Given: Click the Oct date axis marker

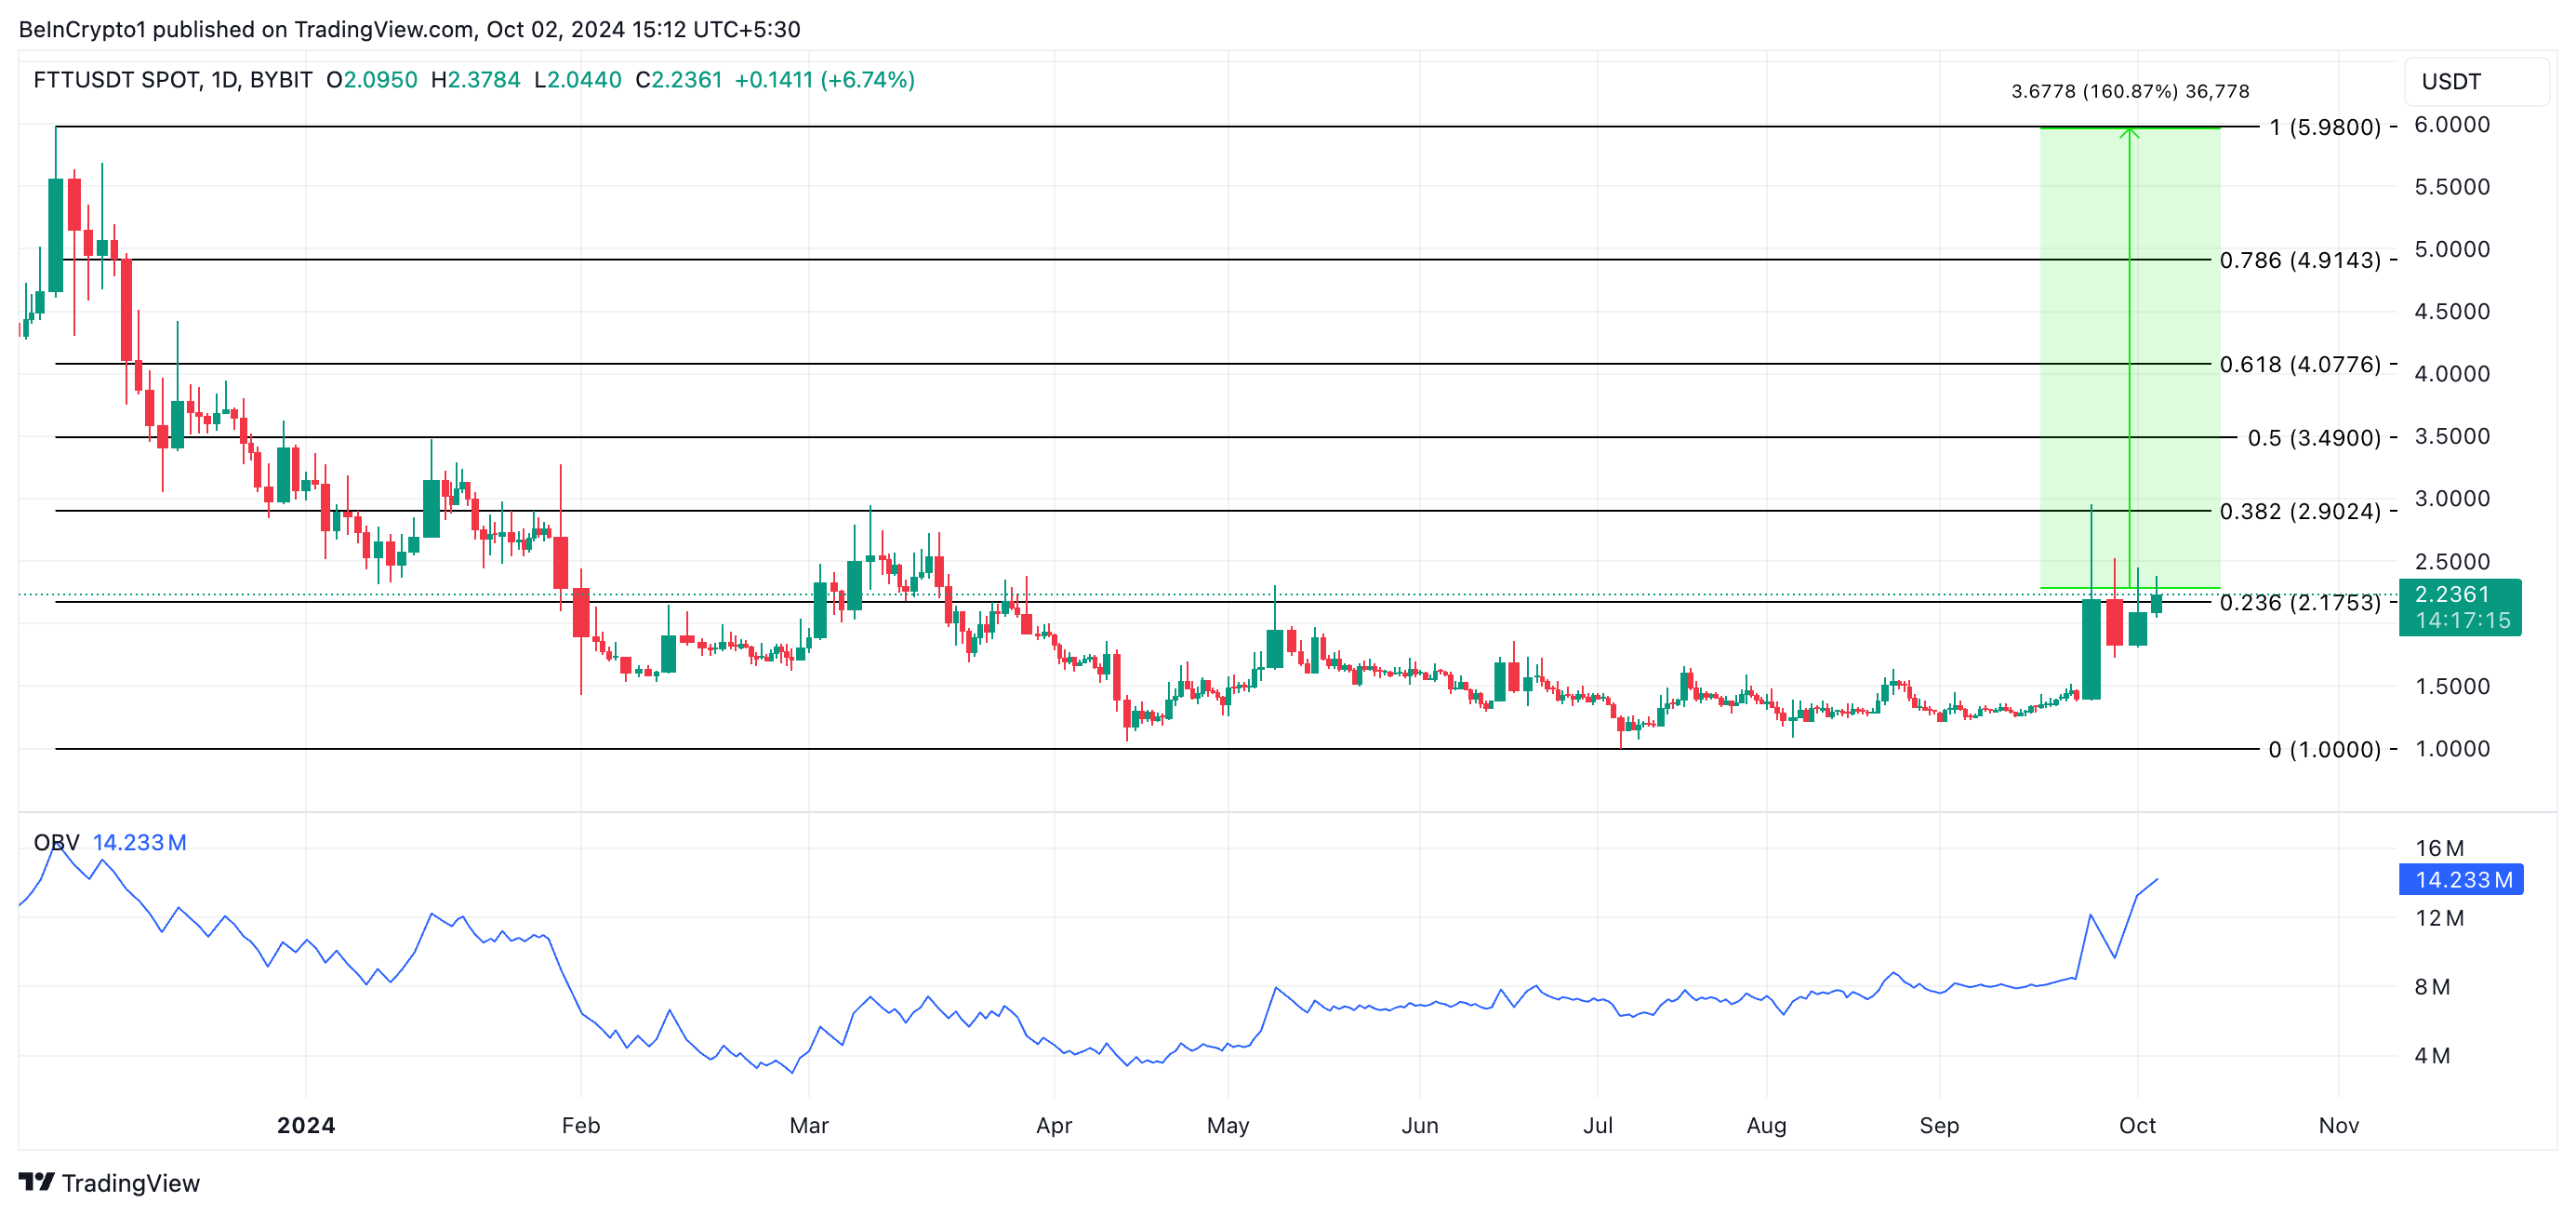Looking at the screenshot, I should click(x=2137, y=1125).
